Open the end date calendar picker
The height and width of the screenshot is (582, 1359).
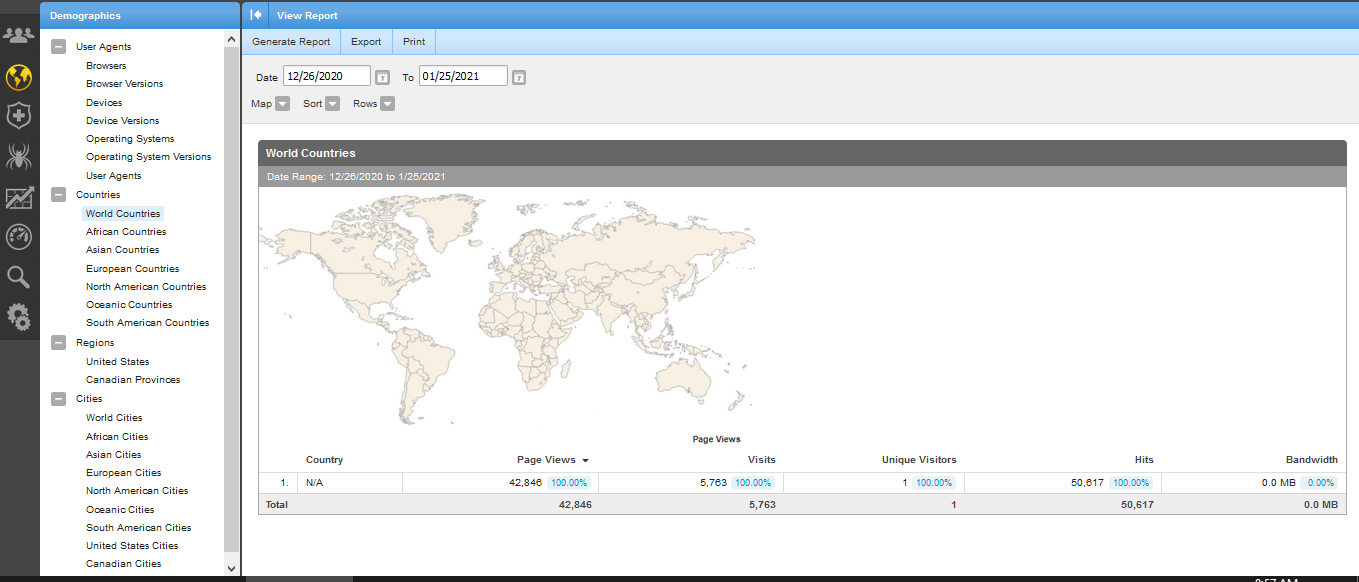click(518, 78)
